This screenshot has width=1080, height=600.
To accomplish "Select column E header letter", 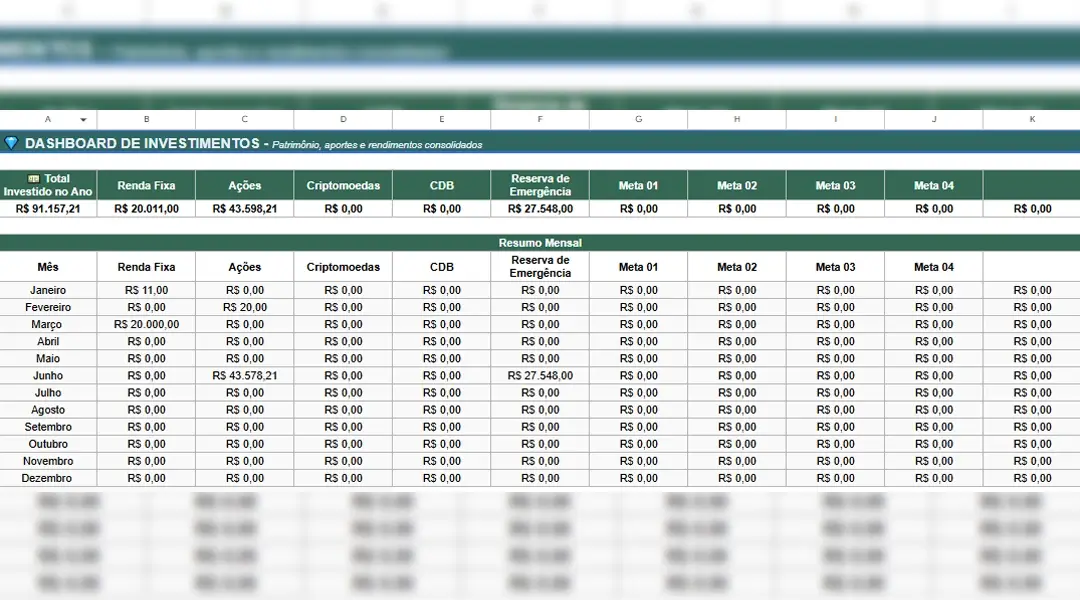I will tap(442, 119).
